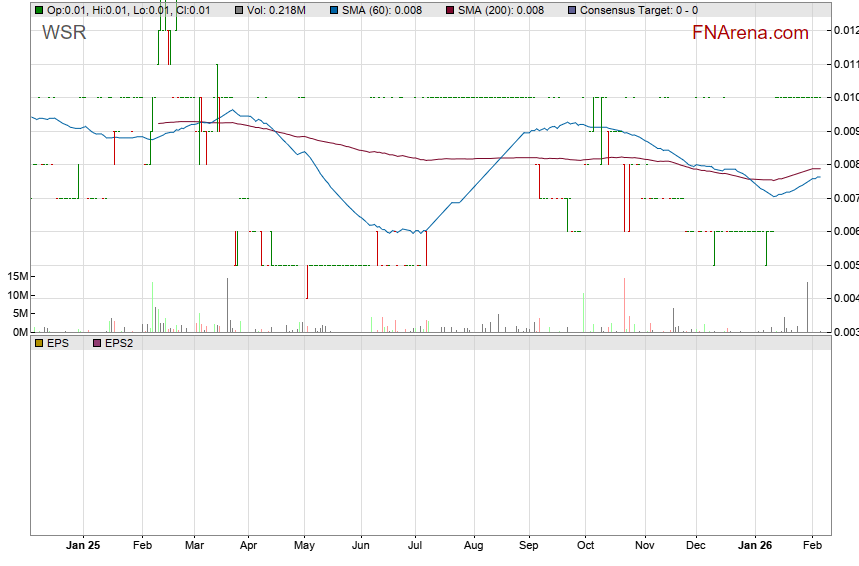Click the yellow EPS legend swatch
The height and width of the screenshot is (566, 859).
click(x=38, y=342)
